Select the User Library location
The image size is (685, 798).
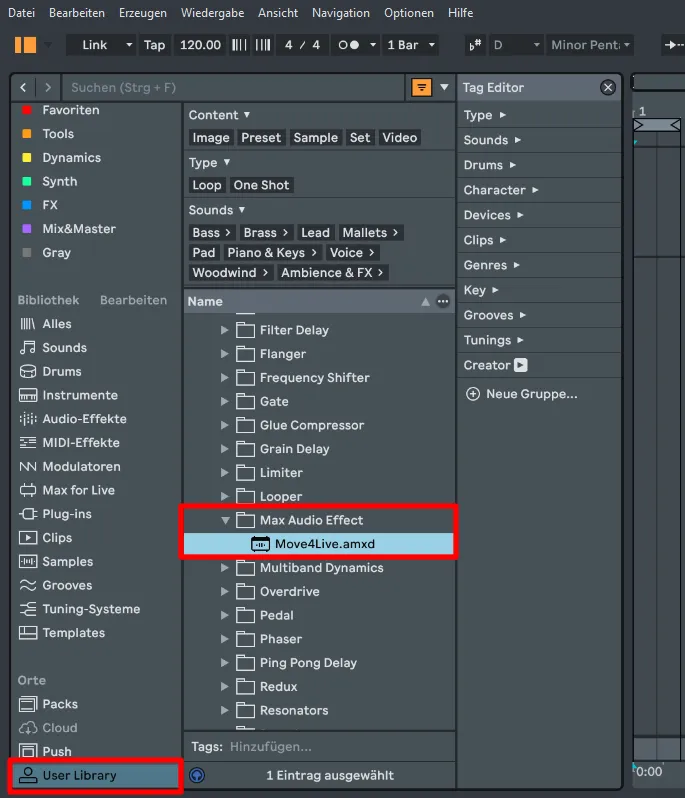pos(96,775)
